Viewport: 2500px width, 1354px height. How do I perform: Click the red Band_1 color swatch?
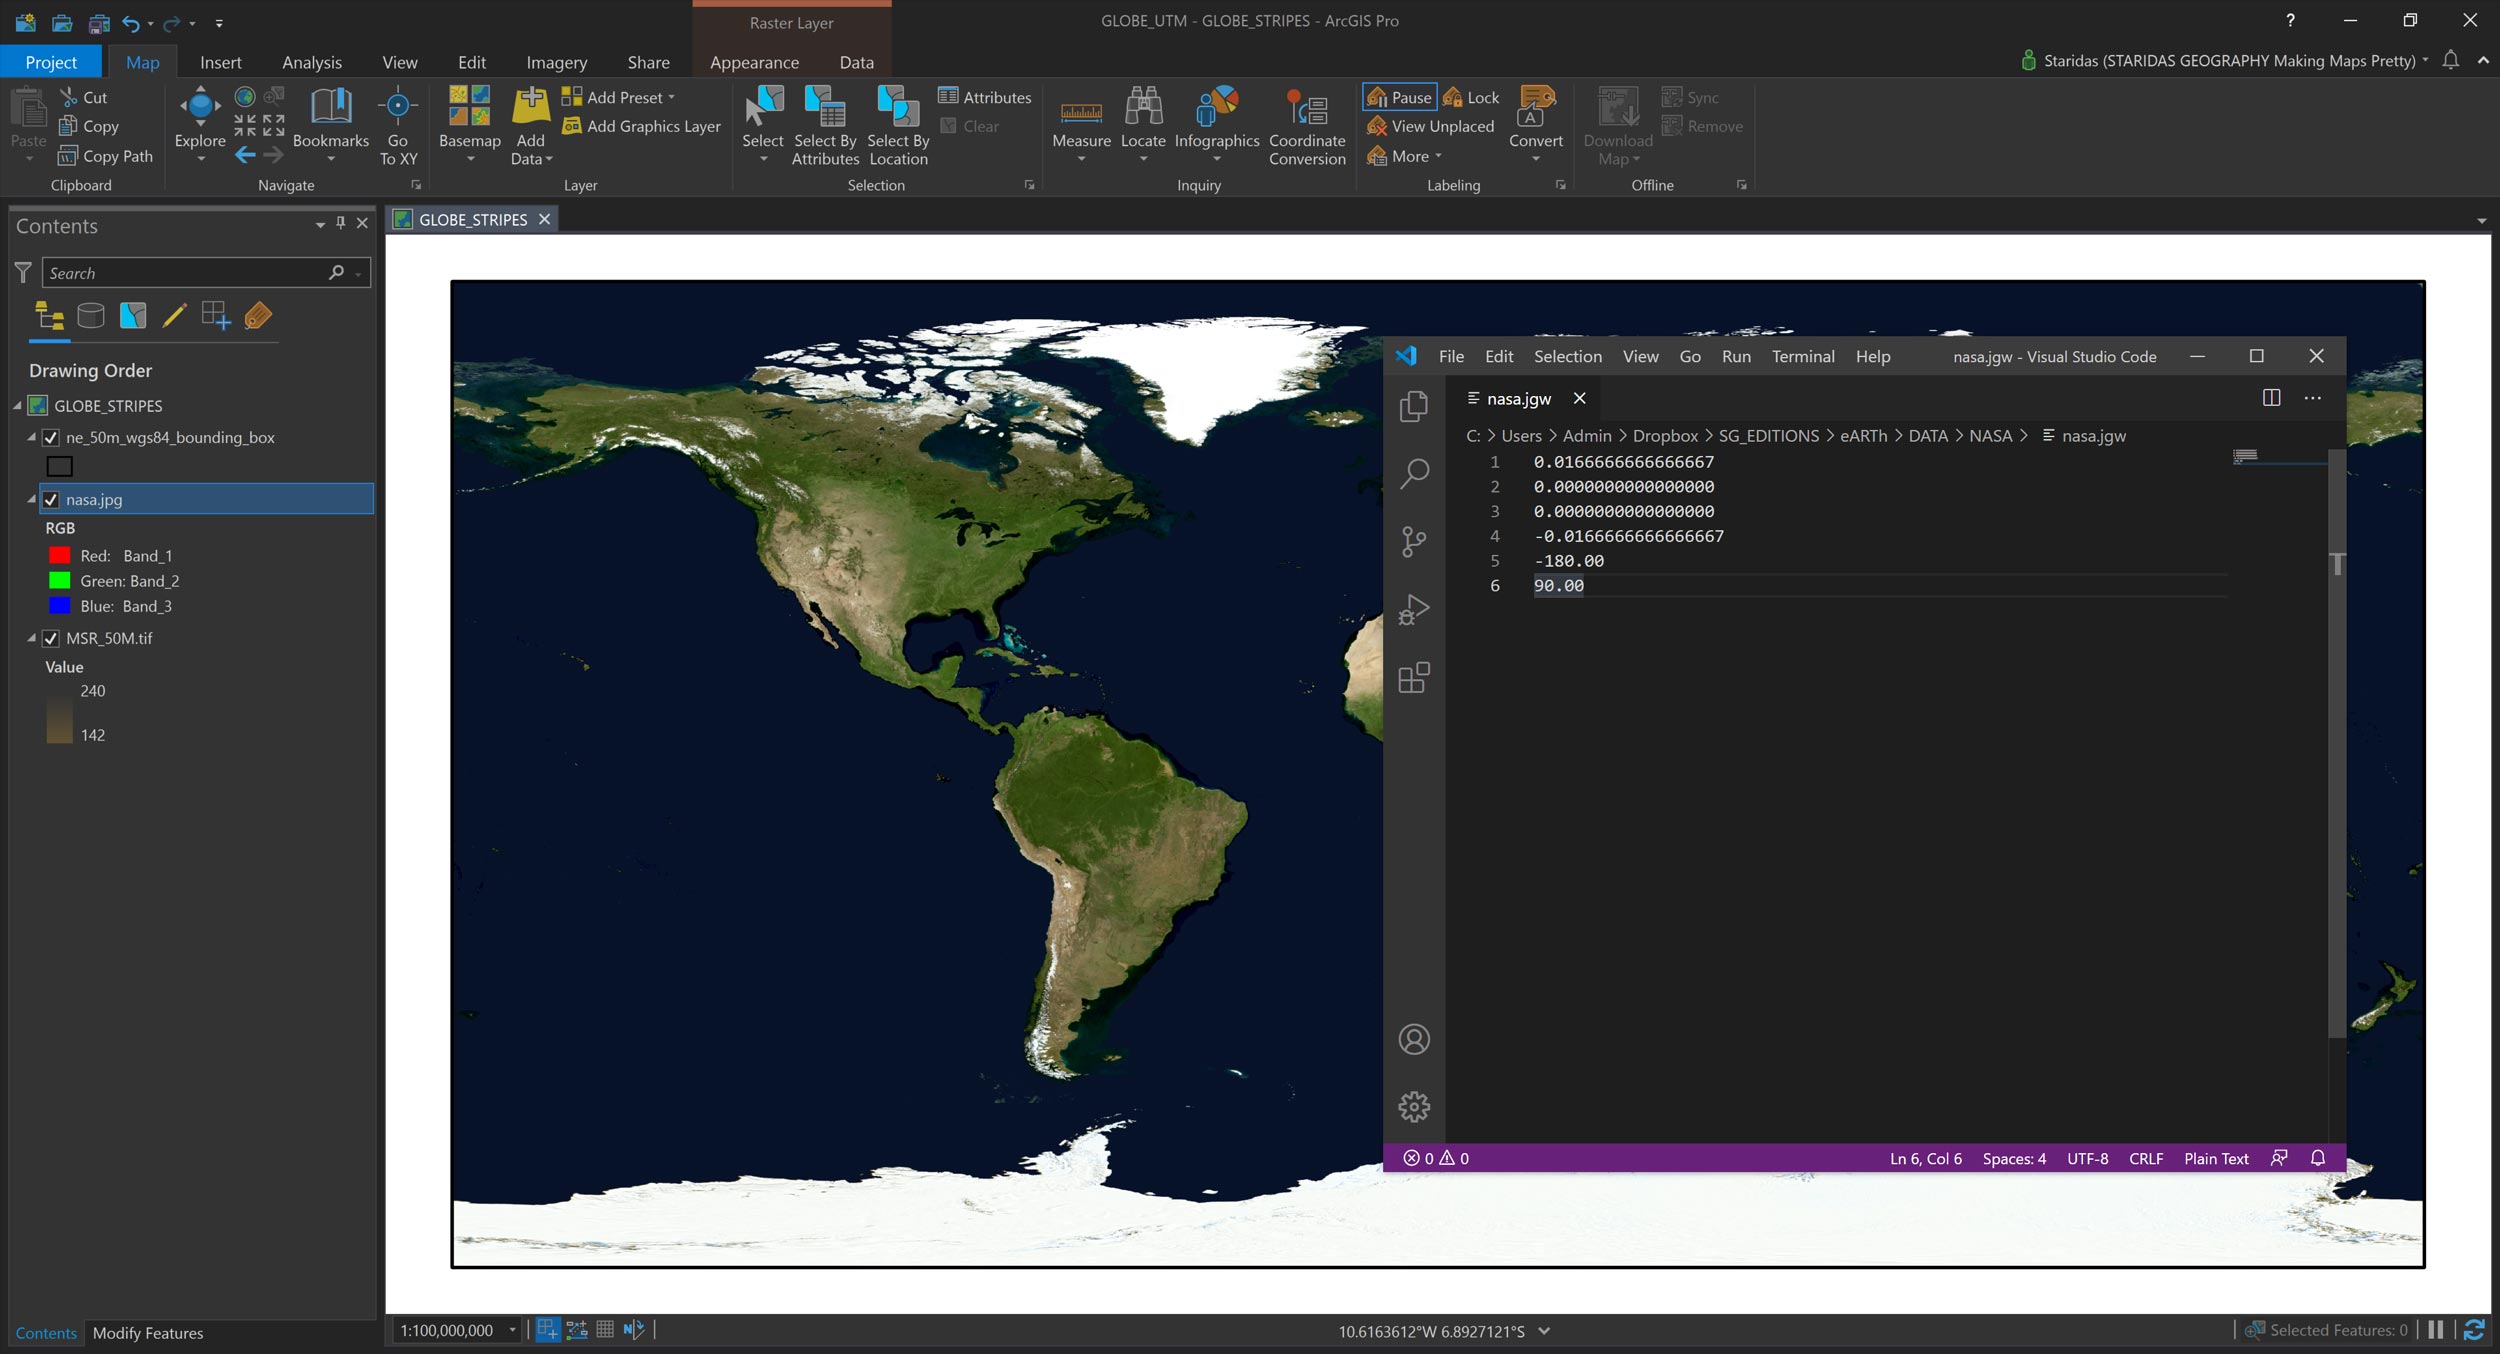click(60, 555)
